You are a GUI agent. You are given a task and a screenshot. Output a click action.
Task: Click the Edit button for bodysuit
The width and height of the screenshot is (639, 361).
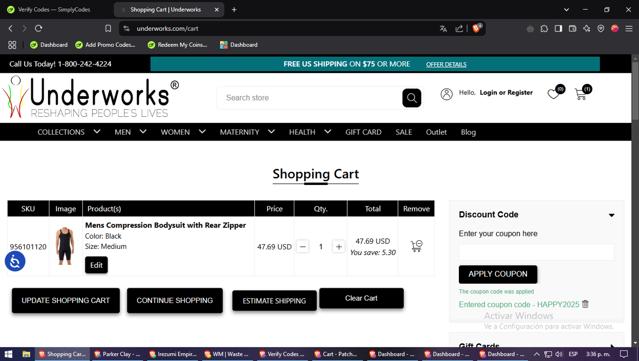(96, 265)
